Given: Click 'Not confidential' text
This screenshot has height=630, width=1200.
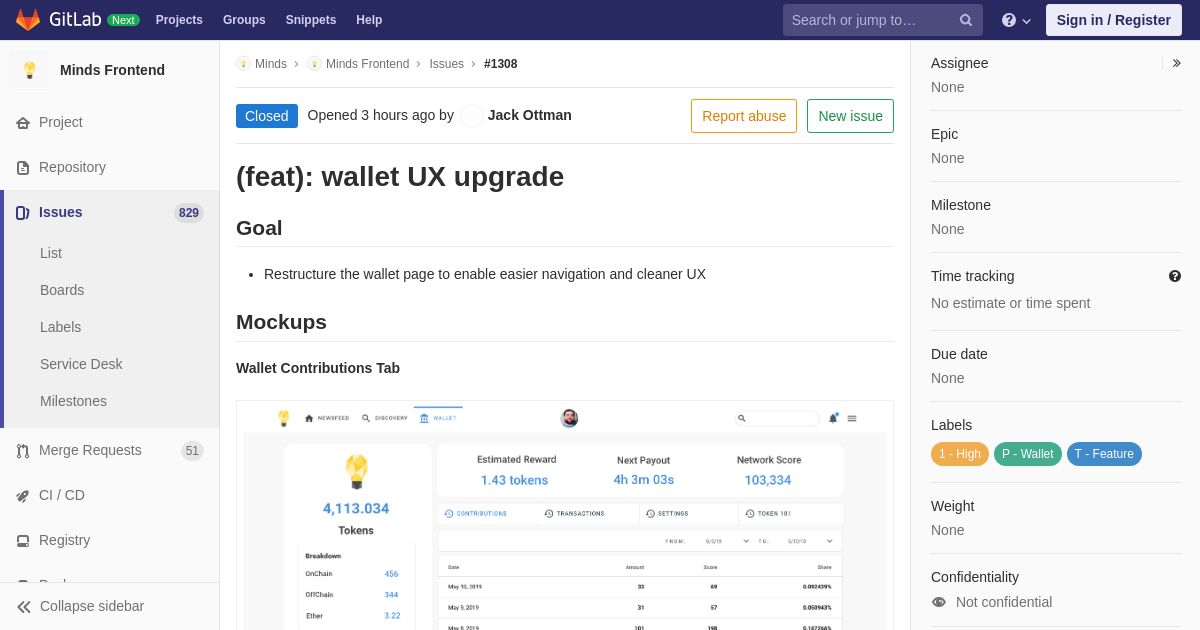Looking at the screenshot, I should coord(1004,602).
